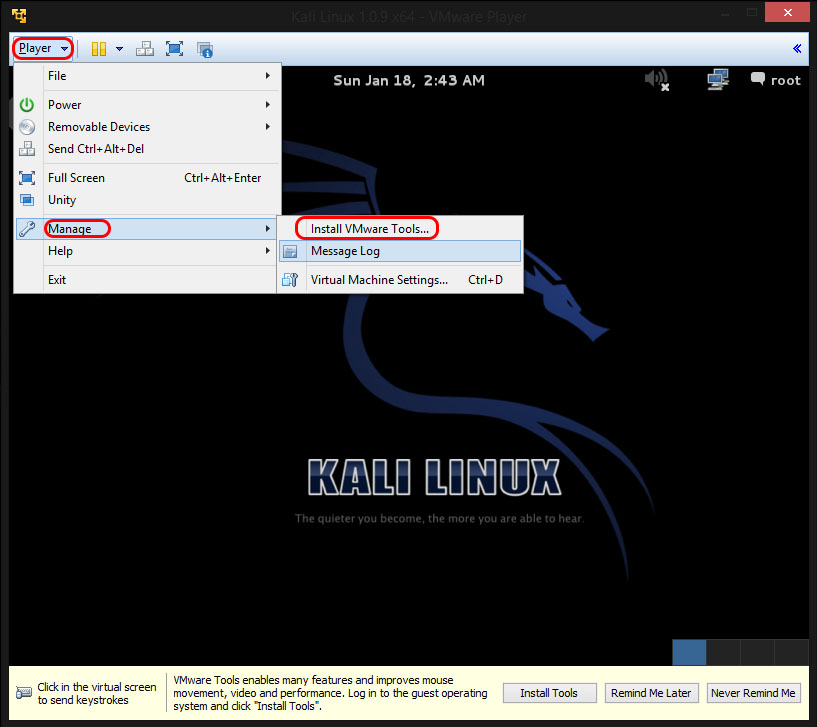This screenshot has width=817, height=727.
Task: Click the Message Log icon
Action: 290,251
